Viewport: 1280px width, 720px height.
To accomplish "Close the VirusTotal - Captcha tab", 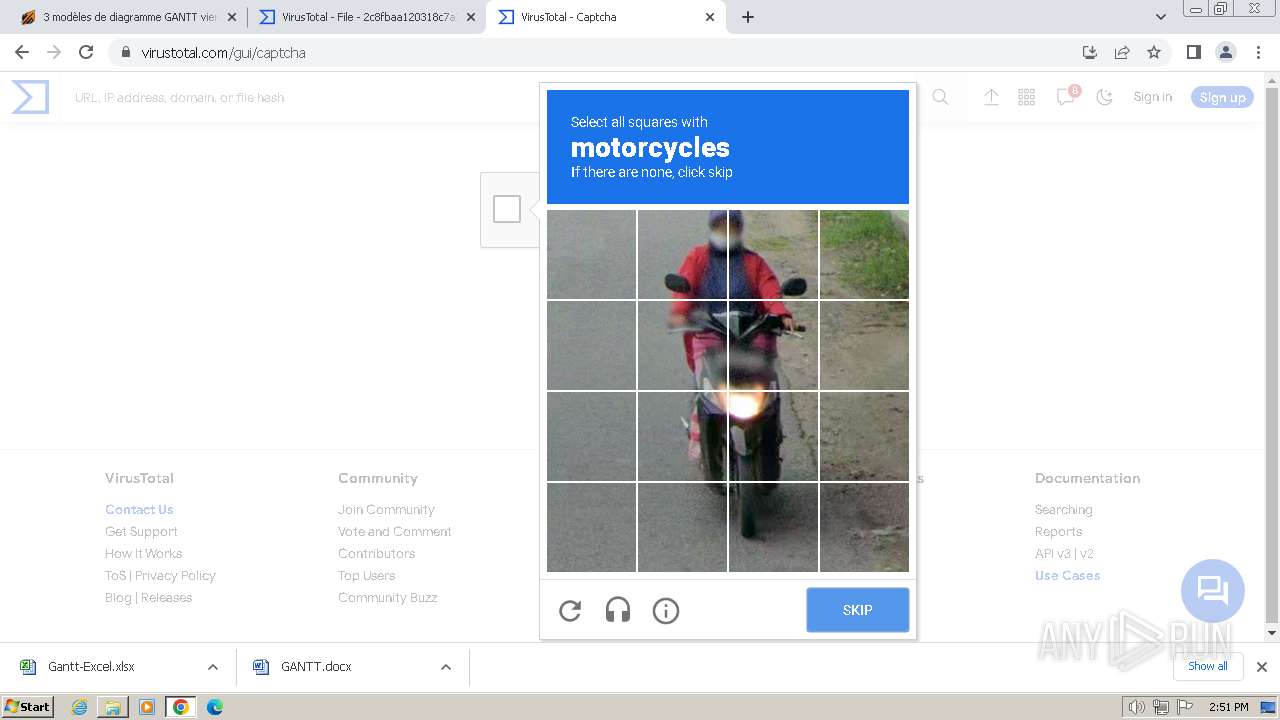I will coord(709,17).
